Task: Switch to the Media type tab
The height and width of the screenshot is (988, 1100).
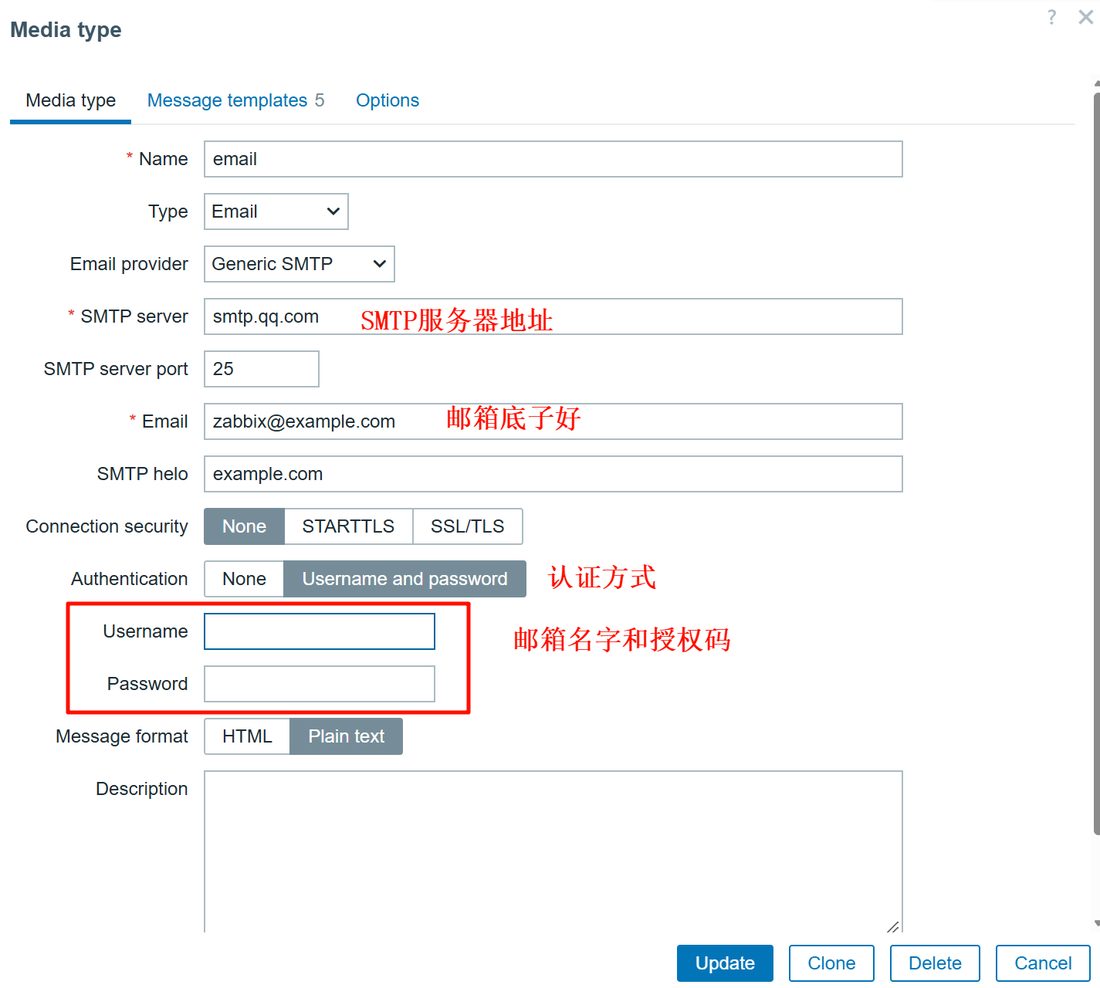Action: click(x=71, y=100)
